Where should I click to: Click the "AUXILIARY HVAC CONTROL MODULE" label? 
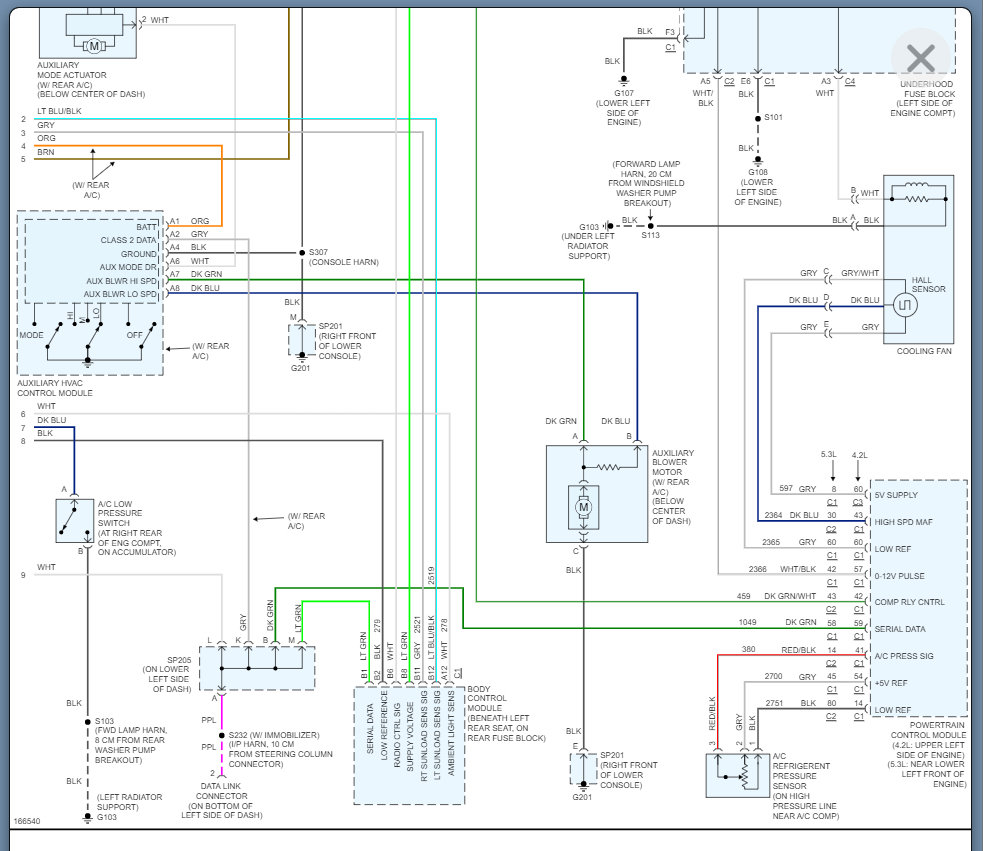pos(55,388)
